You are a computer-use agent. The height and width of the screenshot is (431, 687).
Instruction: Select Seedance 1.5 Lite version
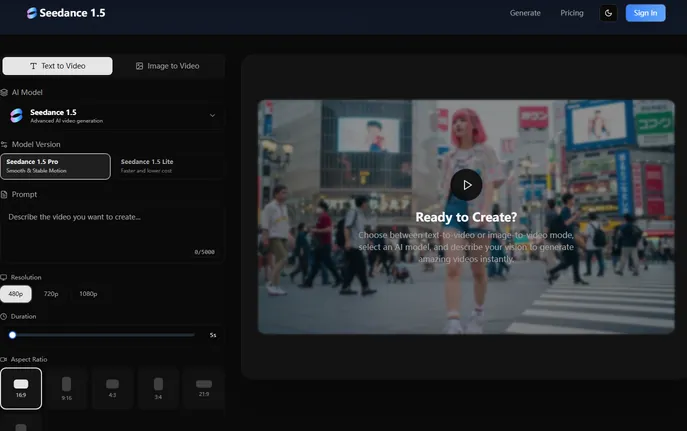[168, 166]
